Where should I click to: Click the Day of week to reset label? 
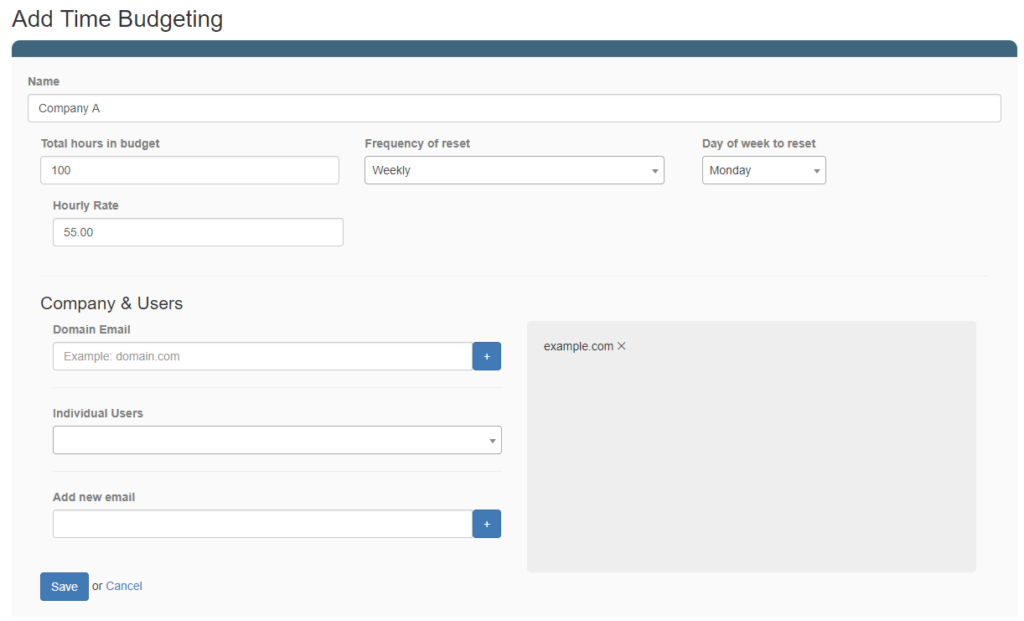(x=759, y=144)
